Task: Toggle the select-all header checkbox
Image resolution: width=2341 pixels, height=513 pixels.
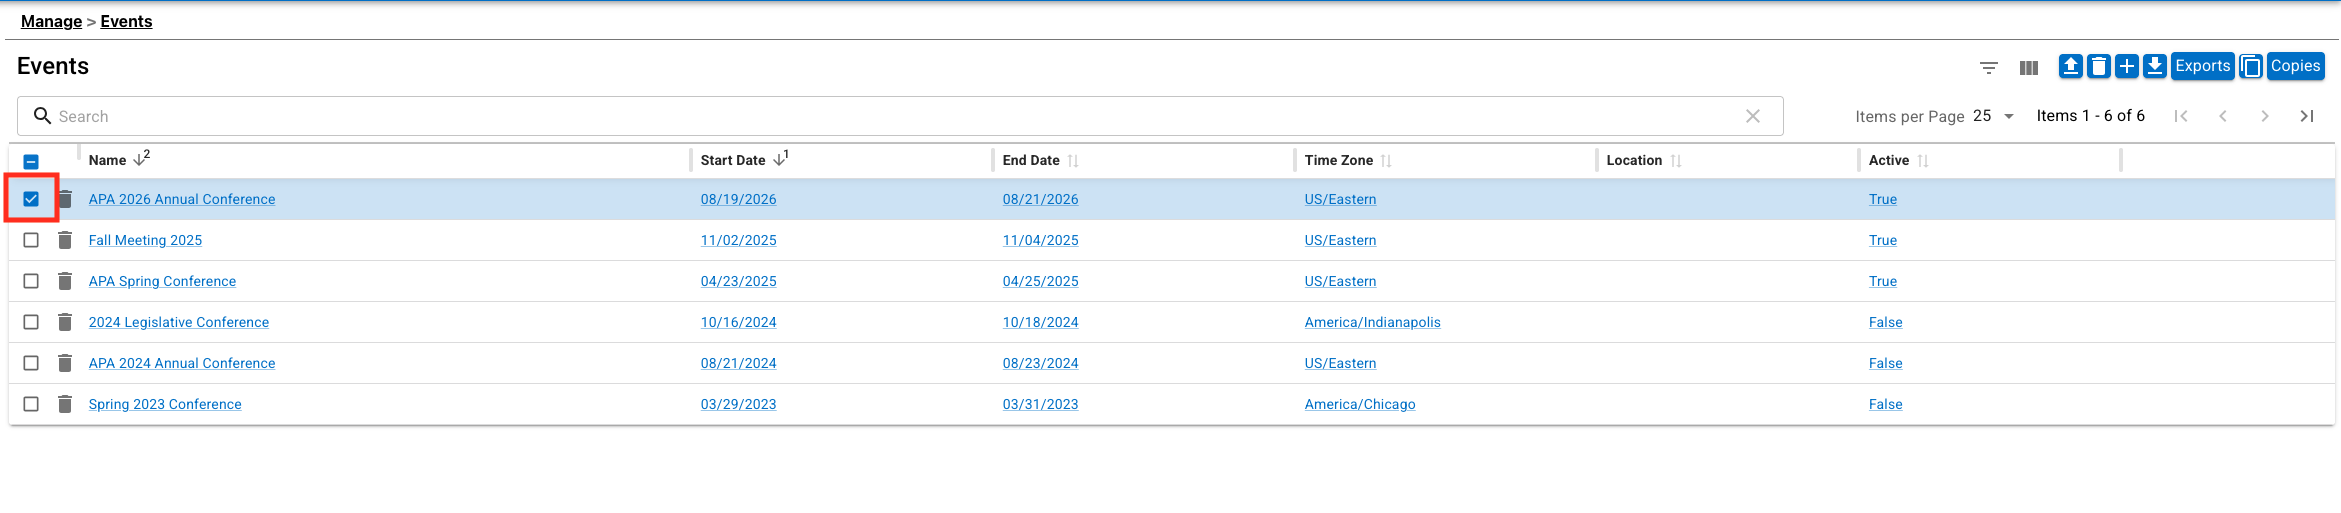Action: (x=31, y=161)
